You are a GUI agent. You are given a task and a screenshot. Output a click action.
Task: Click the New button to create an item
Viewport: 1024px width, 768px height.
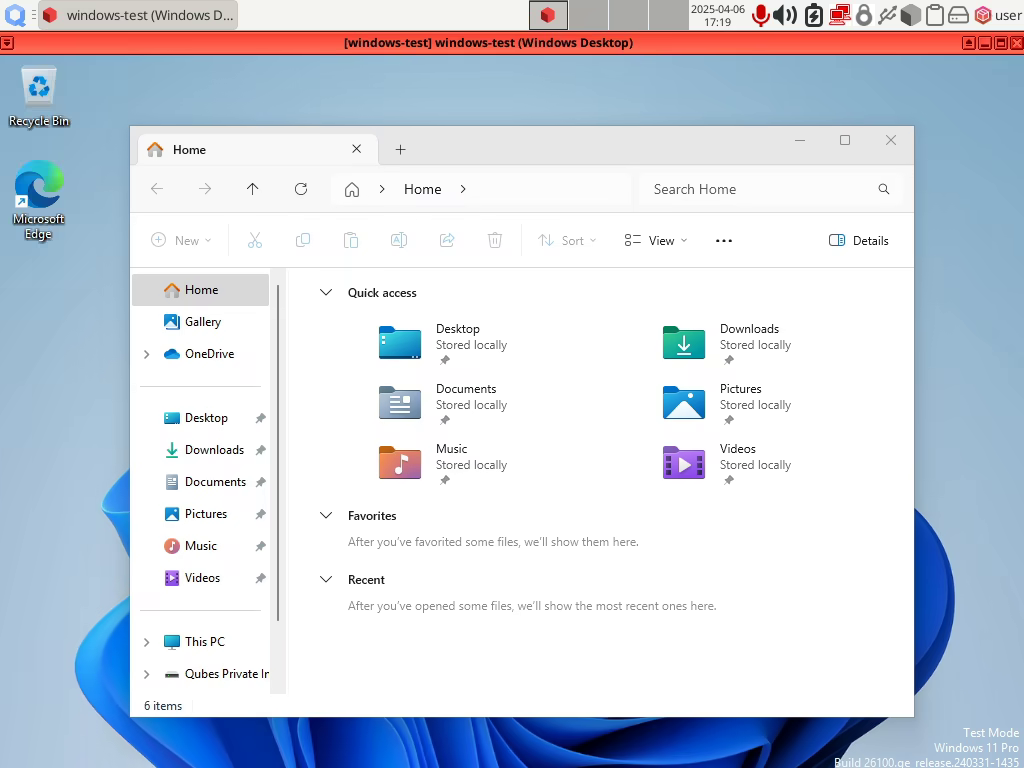coord(180,240)
